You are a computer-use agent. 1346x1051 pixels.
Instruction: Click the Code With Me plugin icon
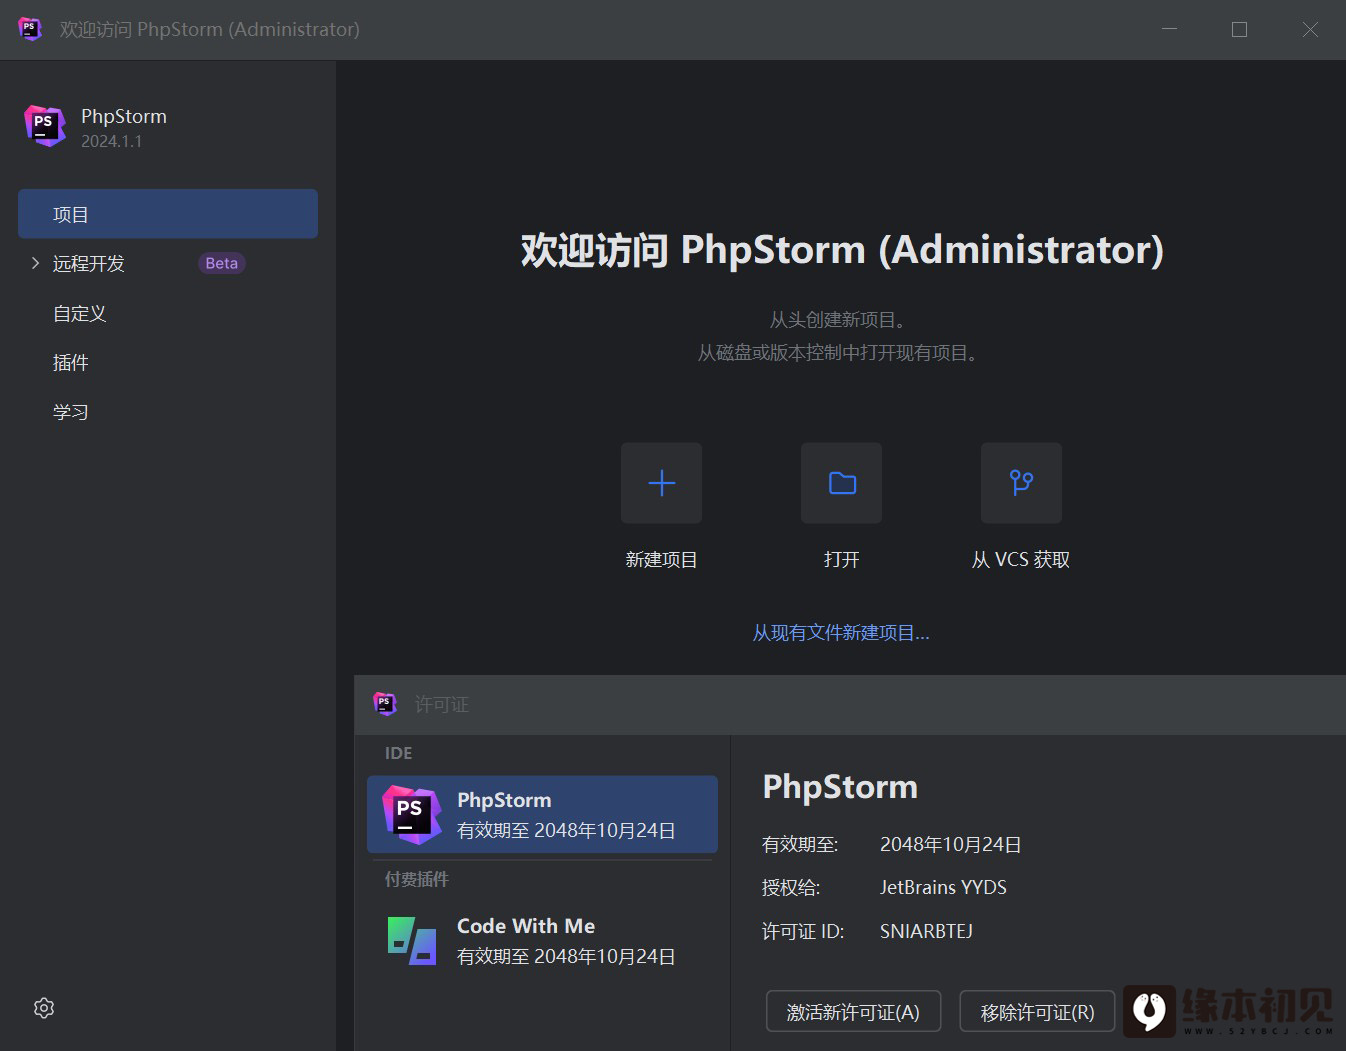coord(412,941)
